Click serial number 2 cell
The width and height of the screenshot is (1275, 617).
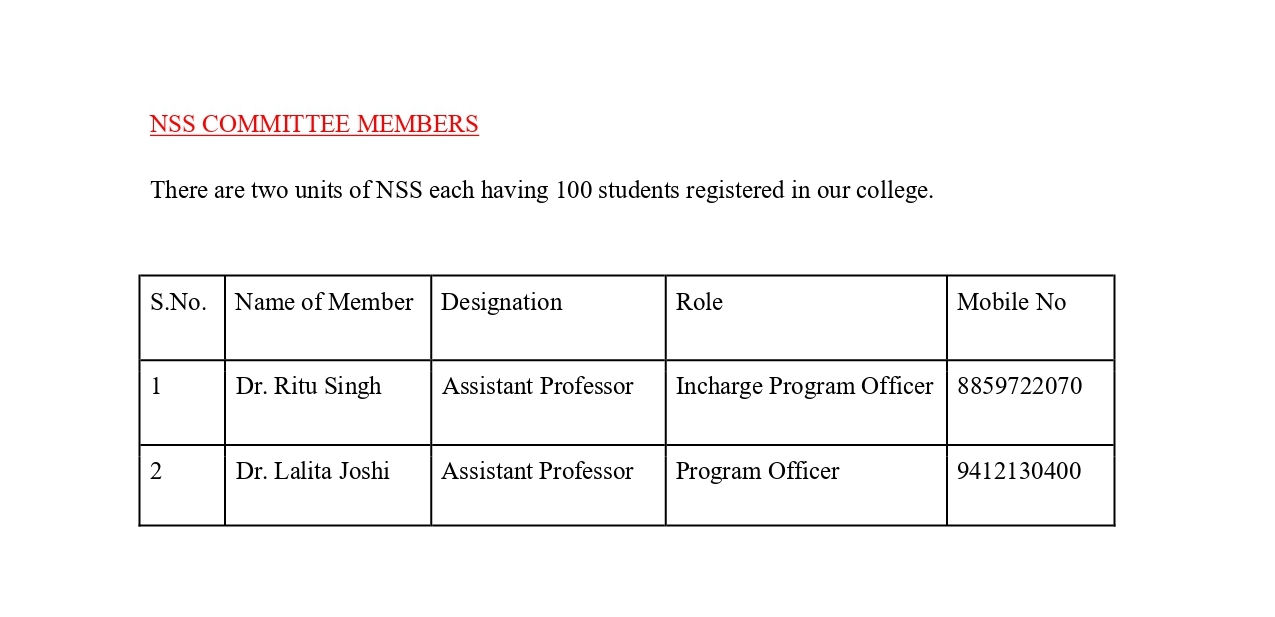(182, 485)
